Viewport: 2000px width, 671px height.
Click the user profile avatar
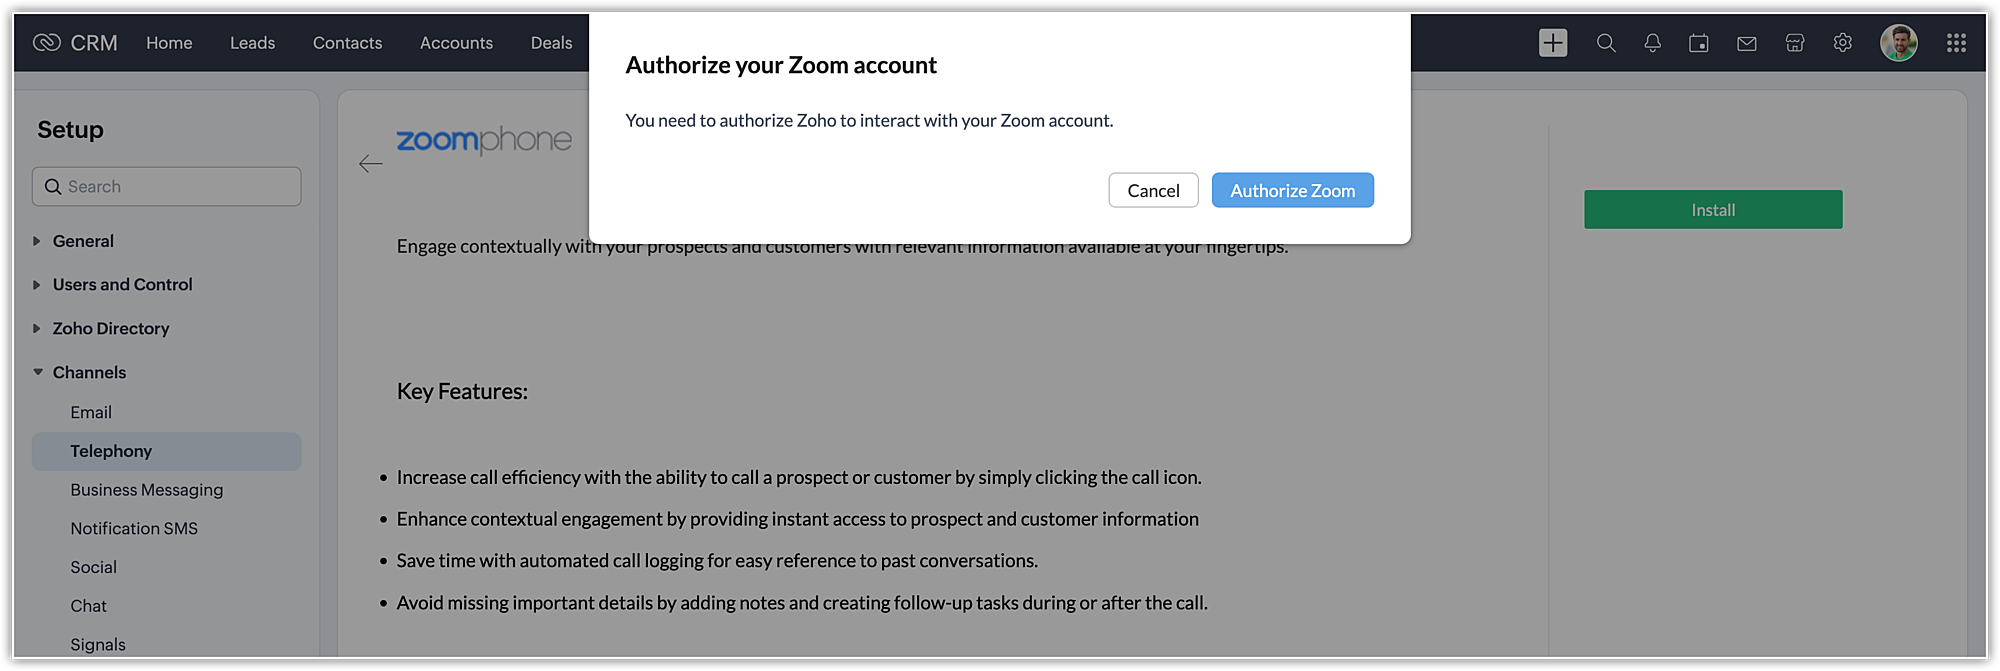click(x=1898, y=43)
